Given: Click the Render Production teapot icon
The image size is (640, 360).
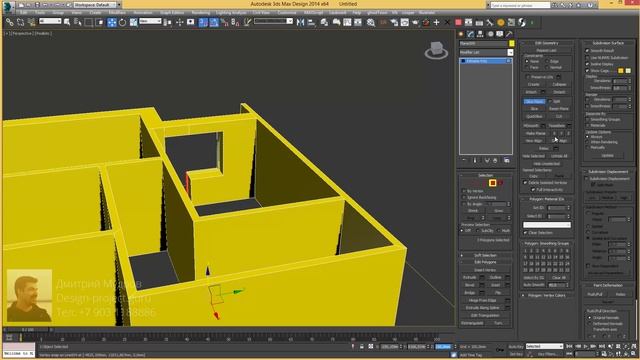Looking at the screenshot, I should 415,22.
